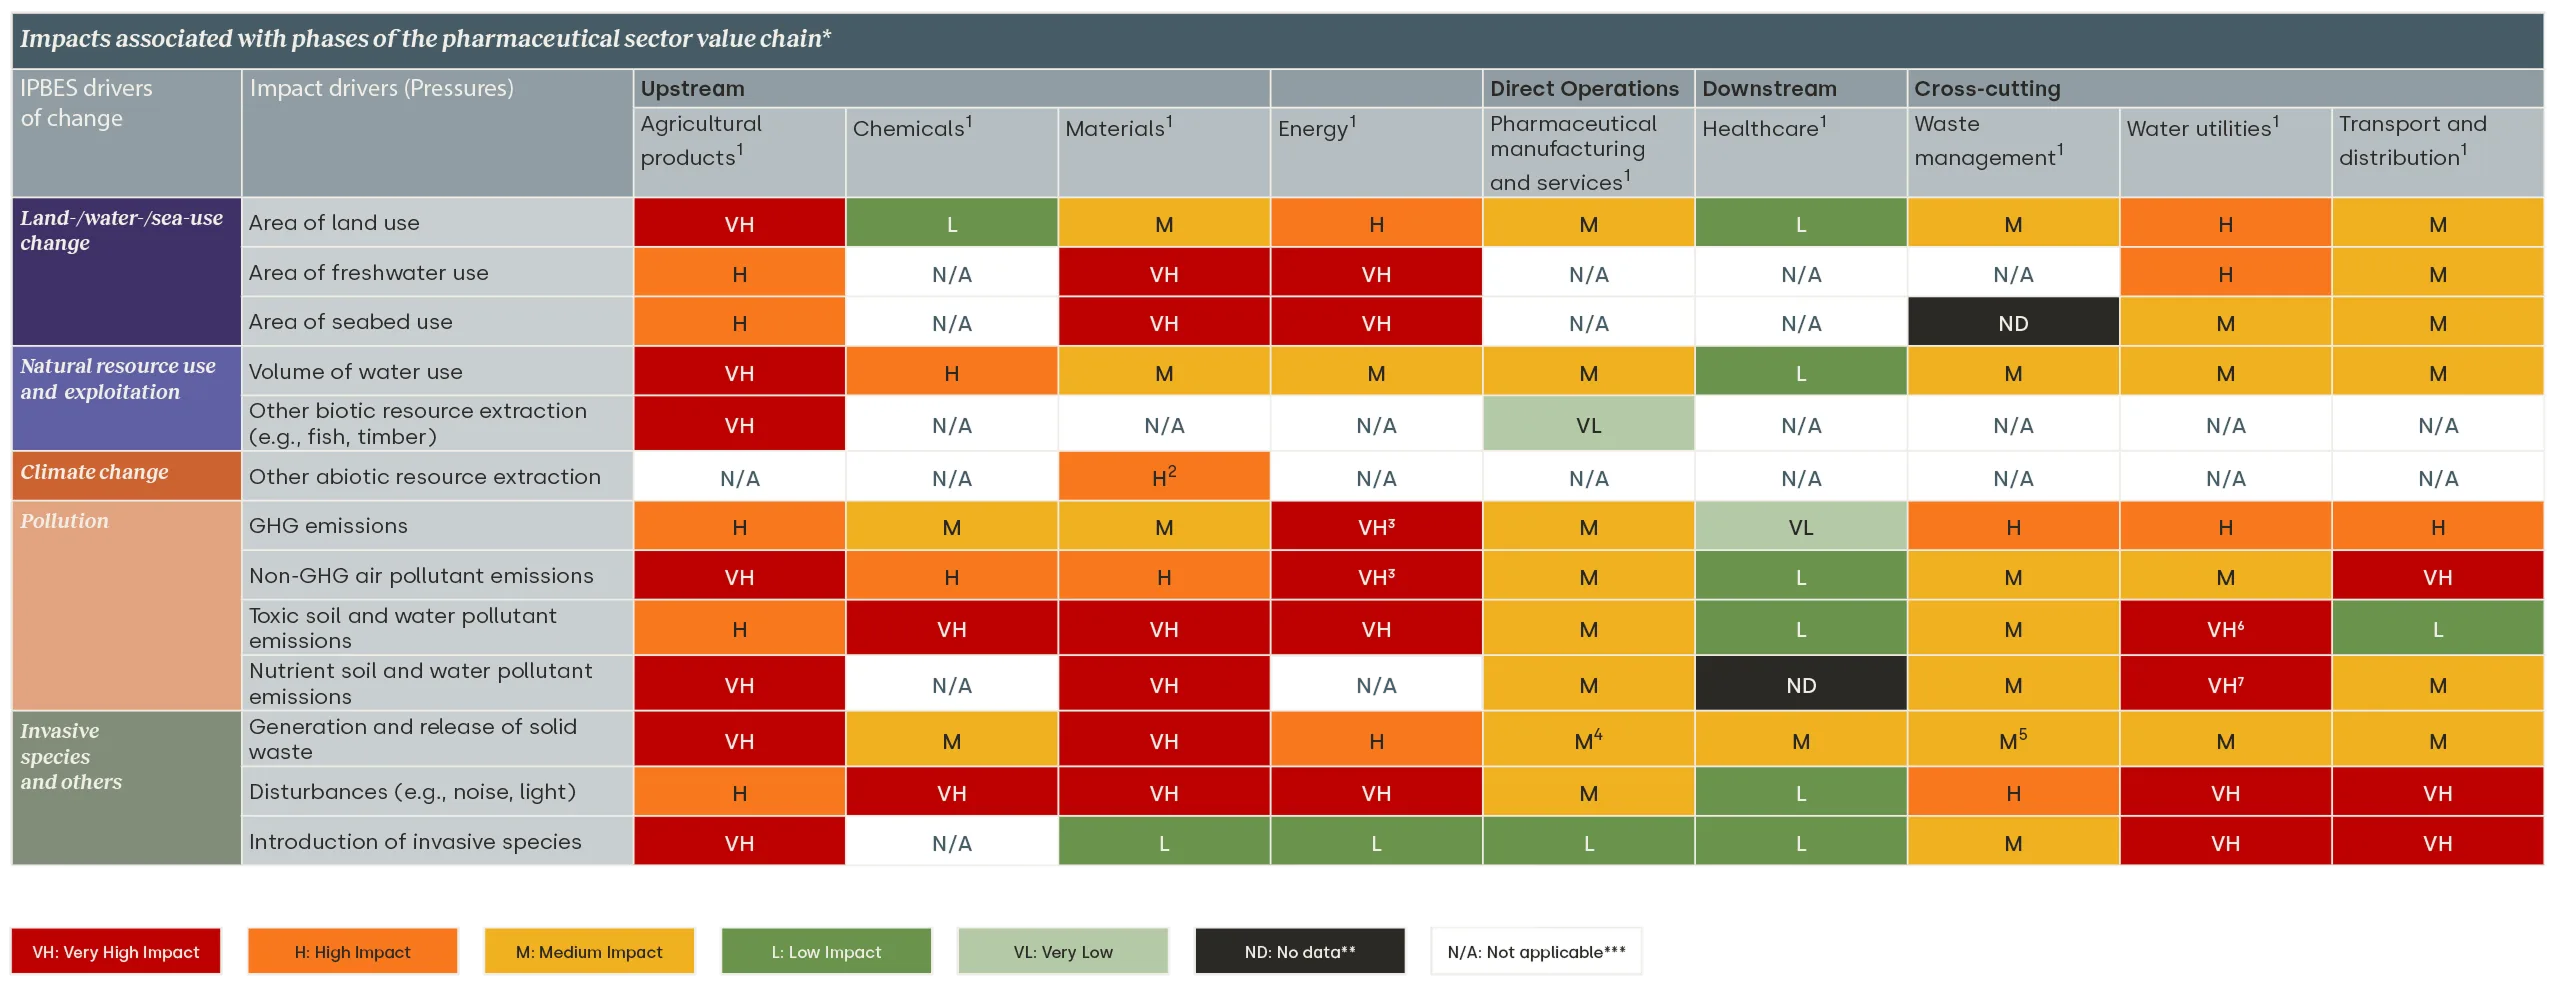The height and width of the screenshot is (996, 2560).
Task: Click the Climate change driver label
Action: pos(95,472)
